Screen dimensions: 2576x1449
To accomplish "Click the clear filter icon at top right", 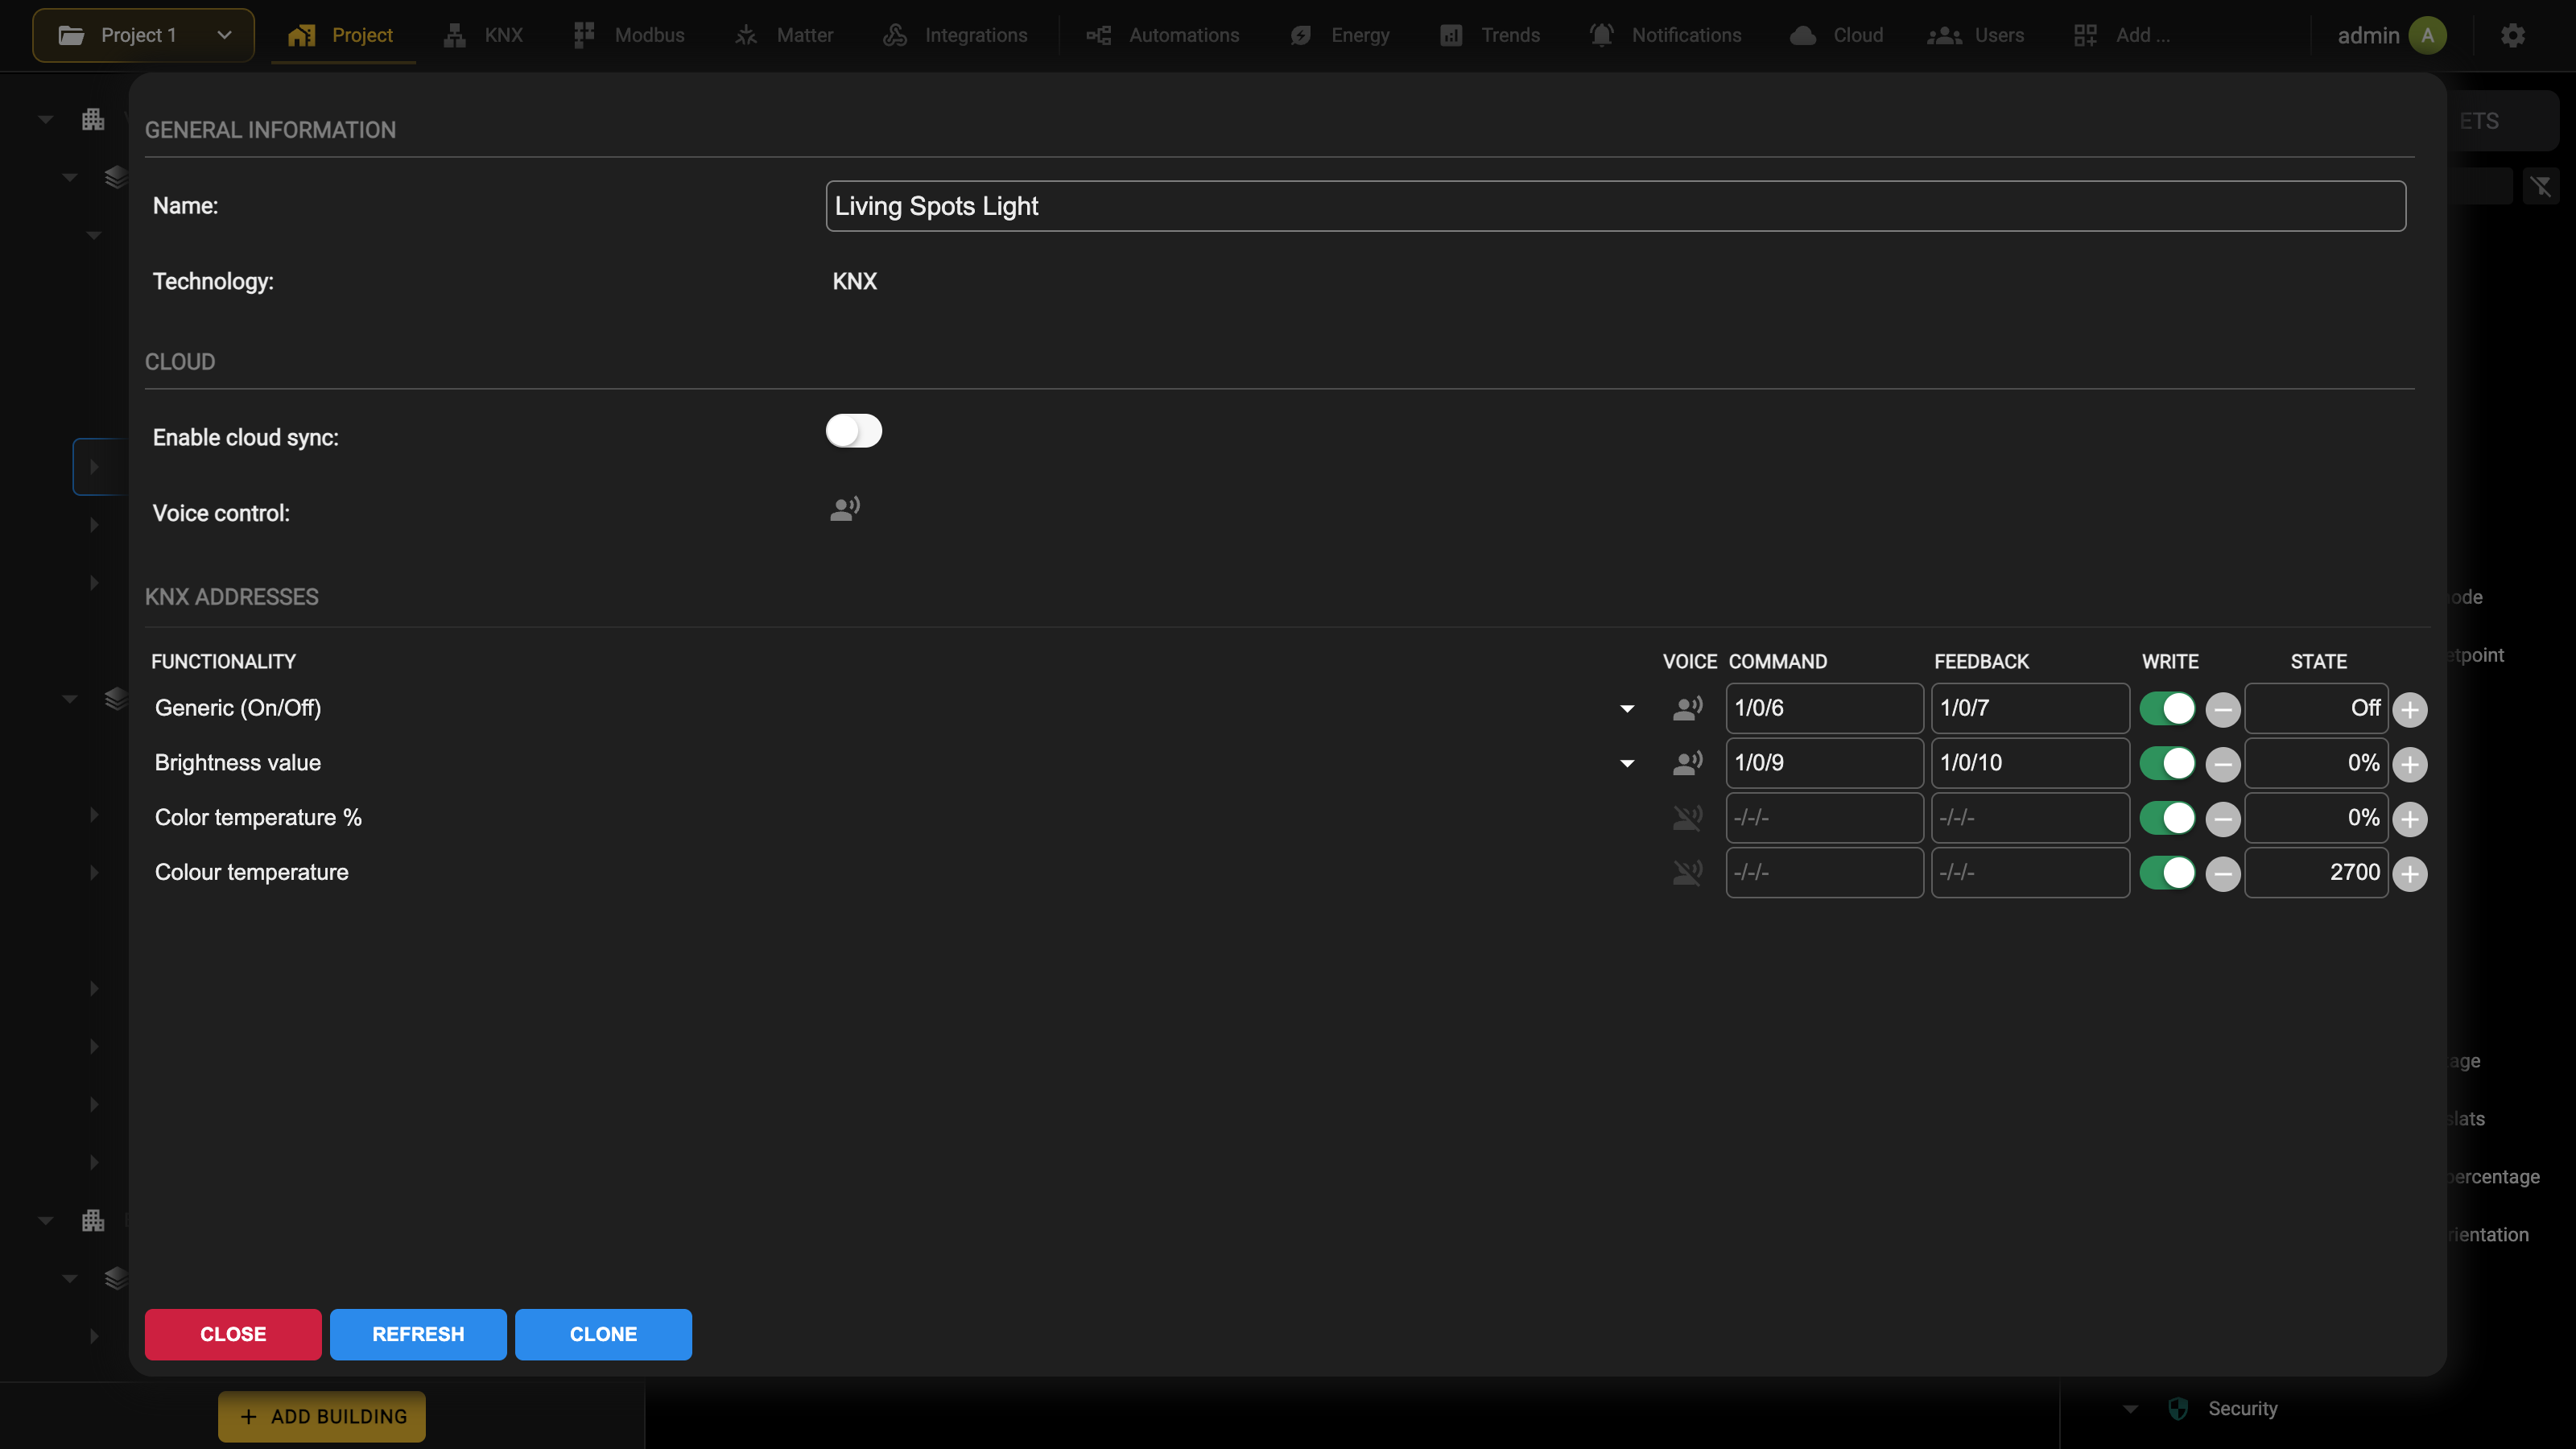I will 2542,186.
